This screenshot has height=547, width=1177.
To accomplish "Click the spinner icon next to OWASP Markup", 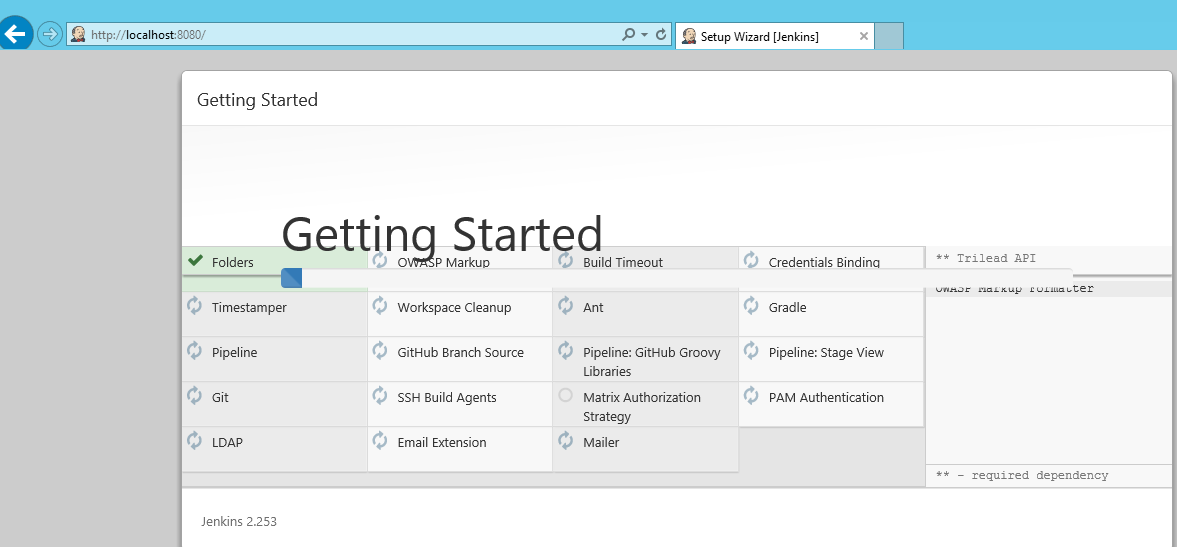I will 380,260.
